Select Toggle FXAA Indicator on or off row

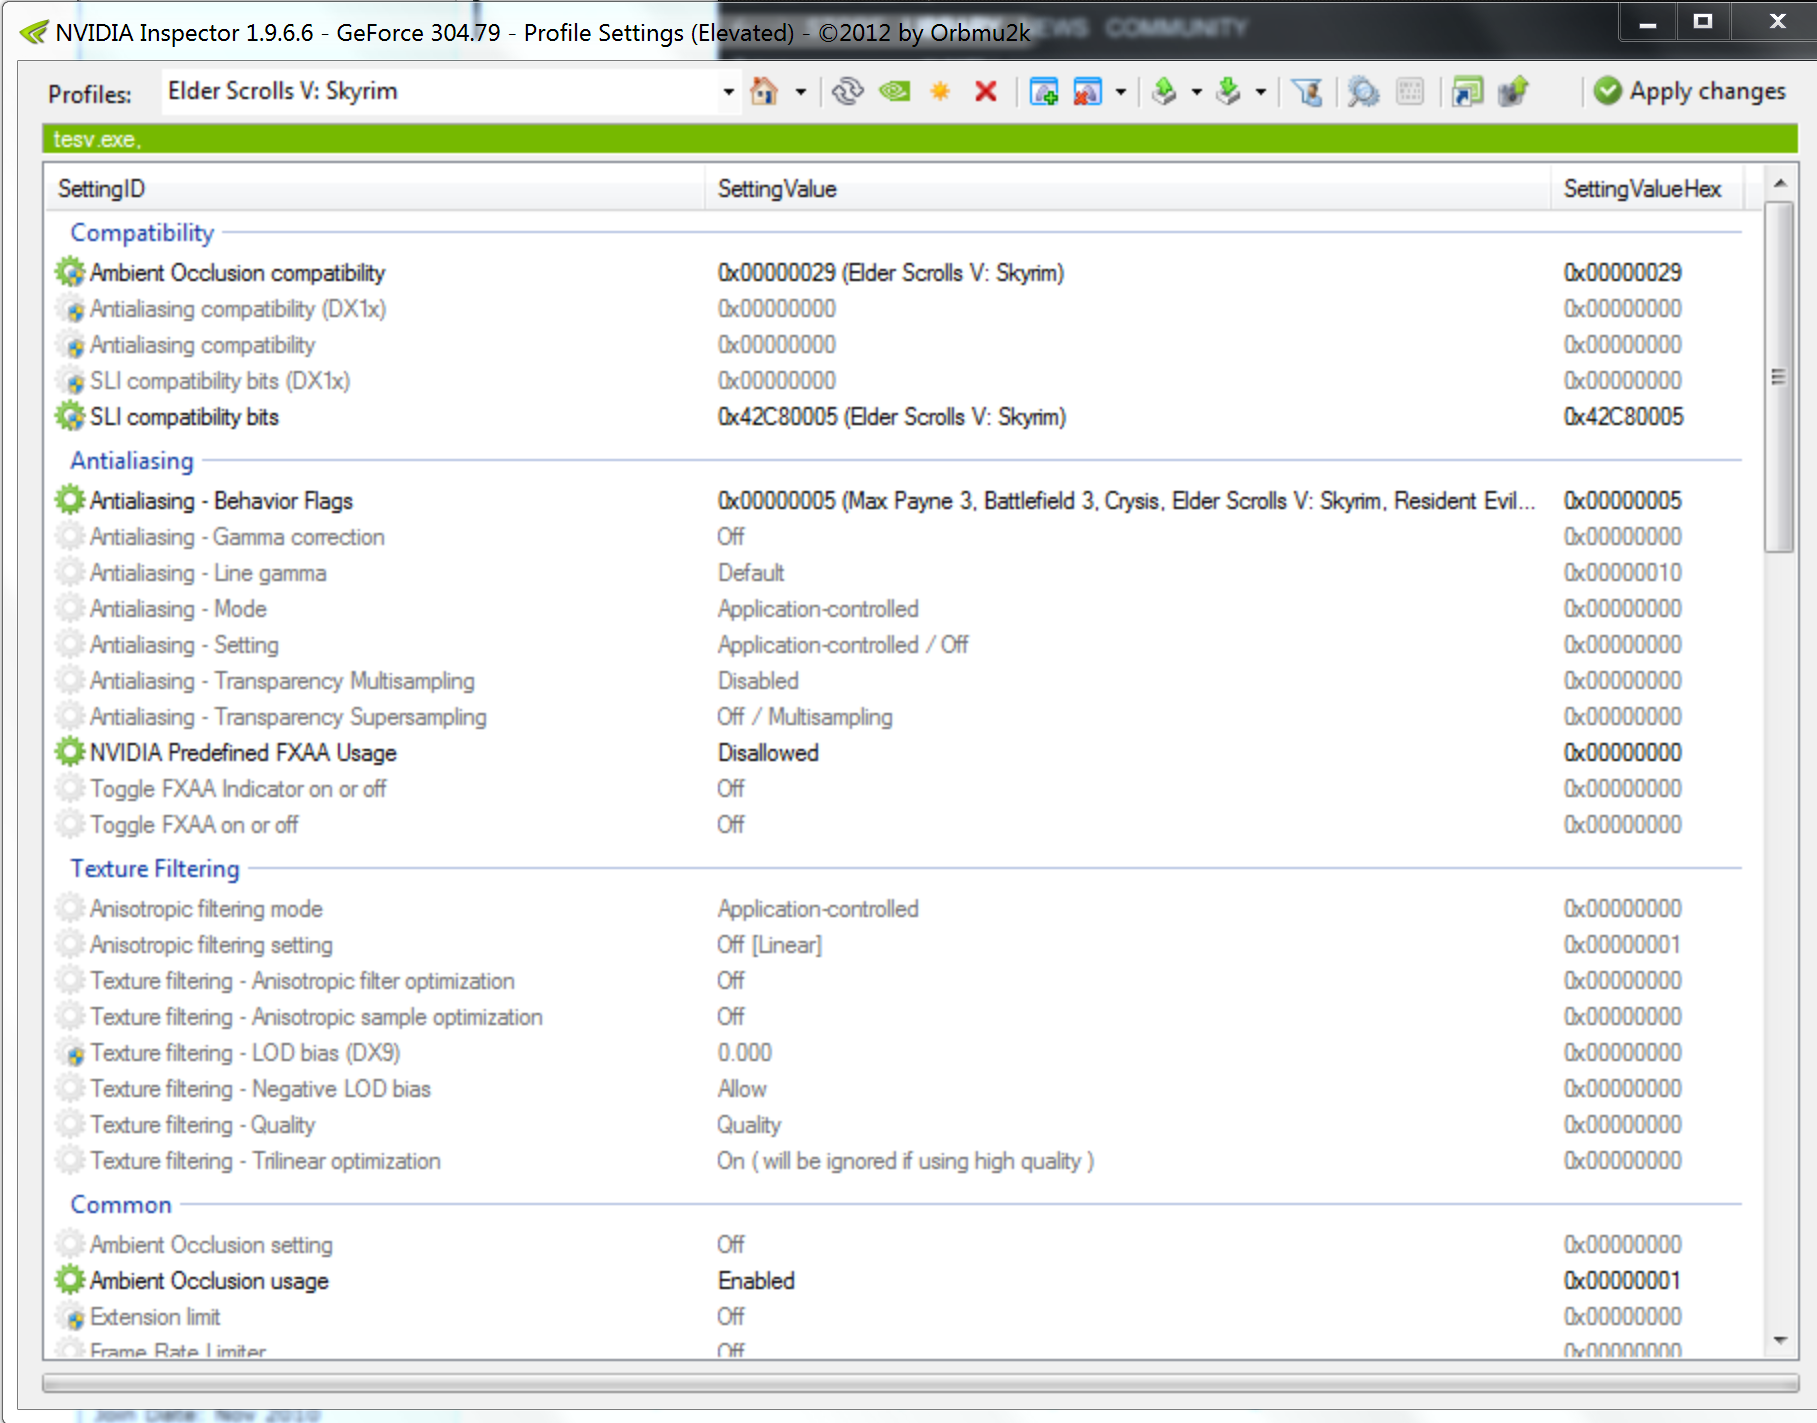click(898, 789)
